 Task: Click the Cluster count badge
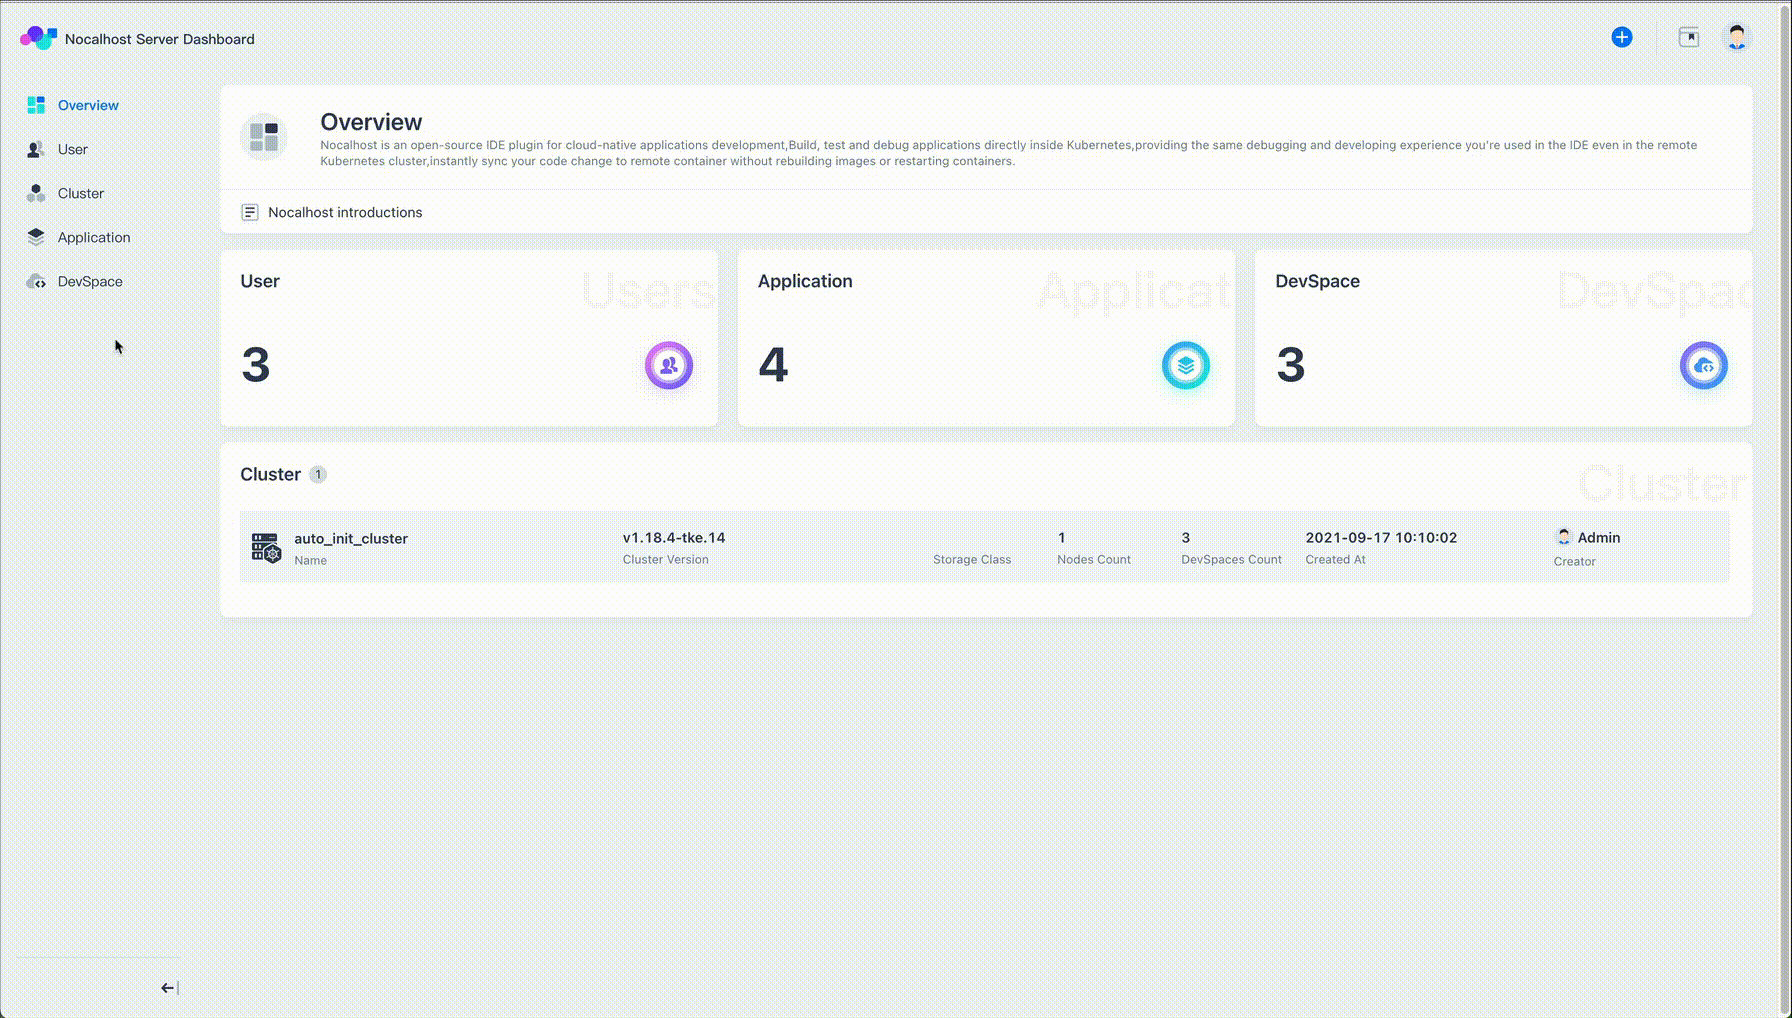(318, 474)
